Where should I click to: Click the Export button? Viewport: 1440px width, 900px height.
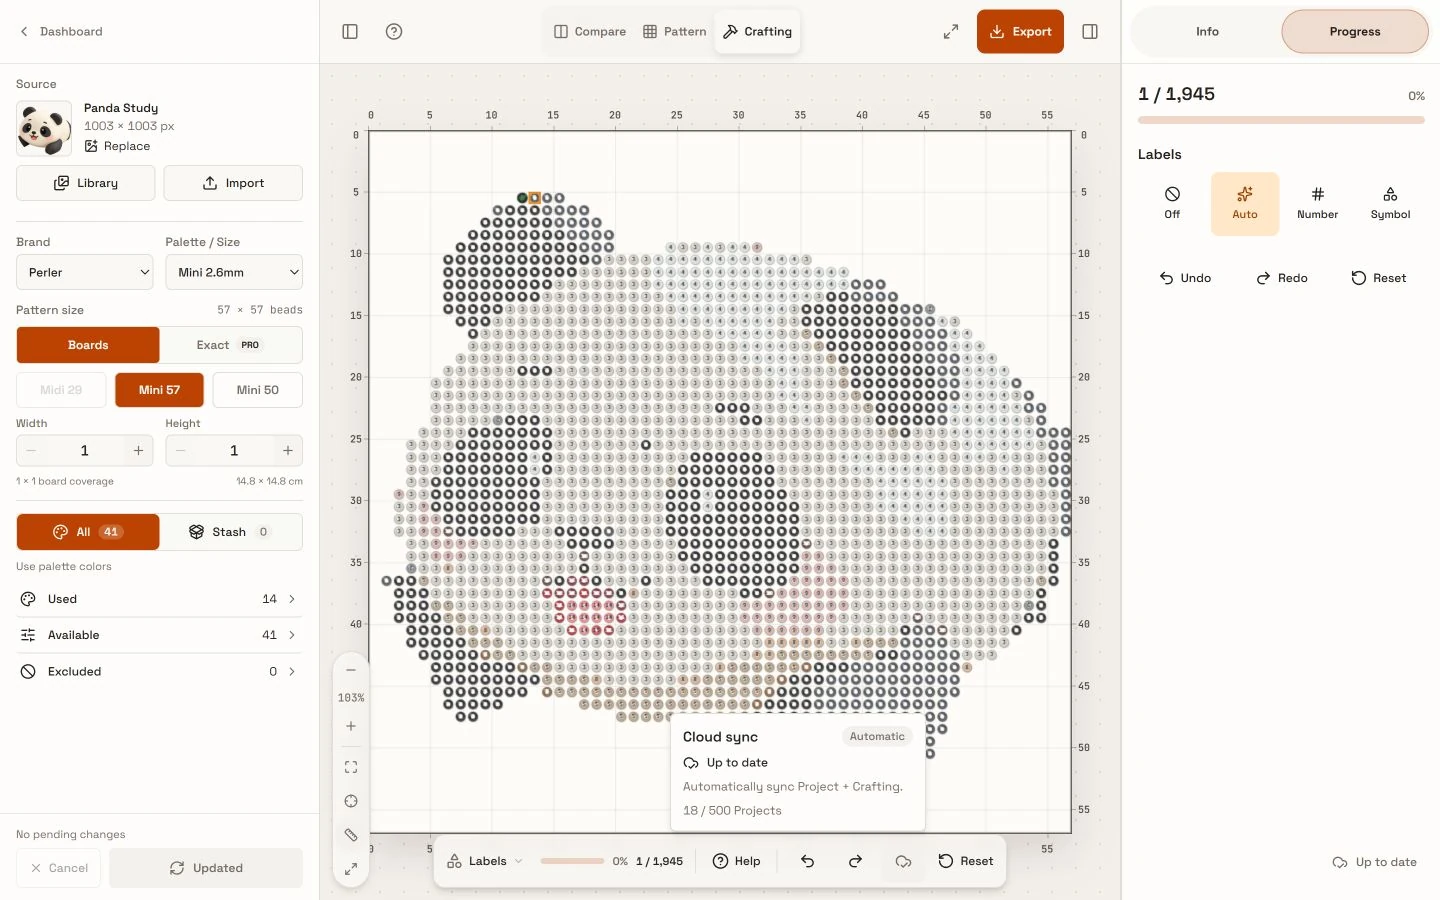[1020, 32]
